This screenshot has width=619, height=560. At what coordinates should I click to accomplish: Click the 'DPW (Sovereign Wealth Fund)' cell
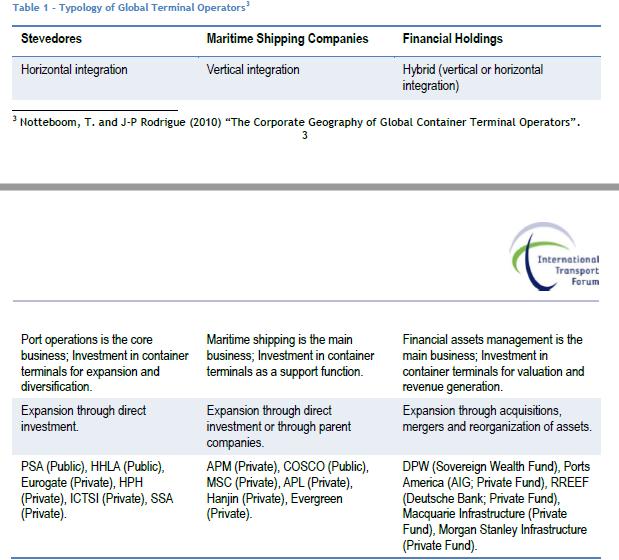pyautogui.click(x=496, y=506)
